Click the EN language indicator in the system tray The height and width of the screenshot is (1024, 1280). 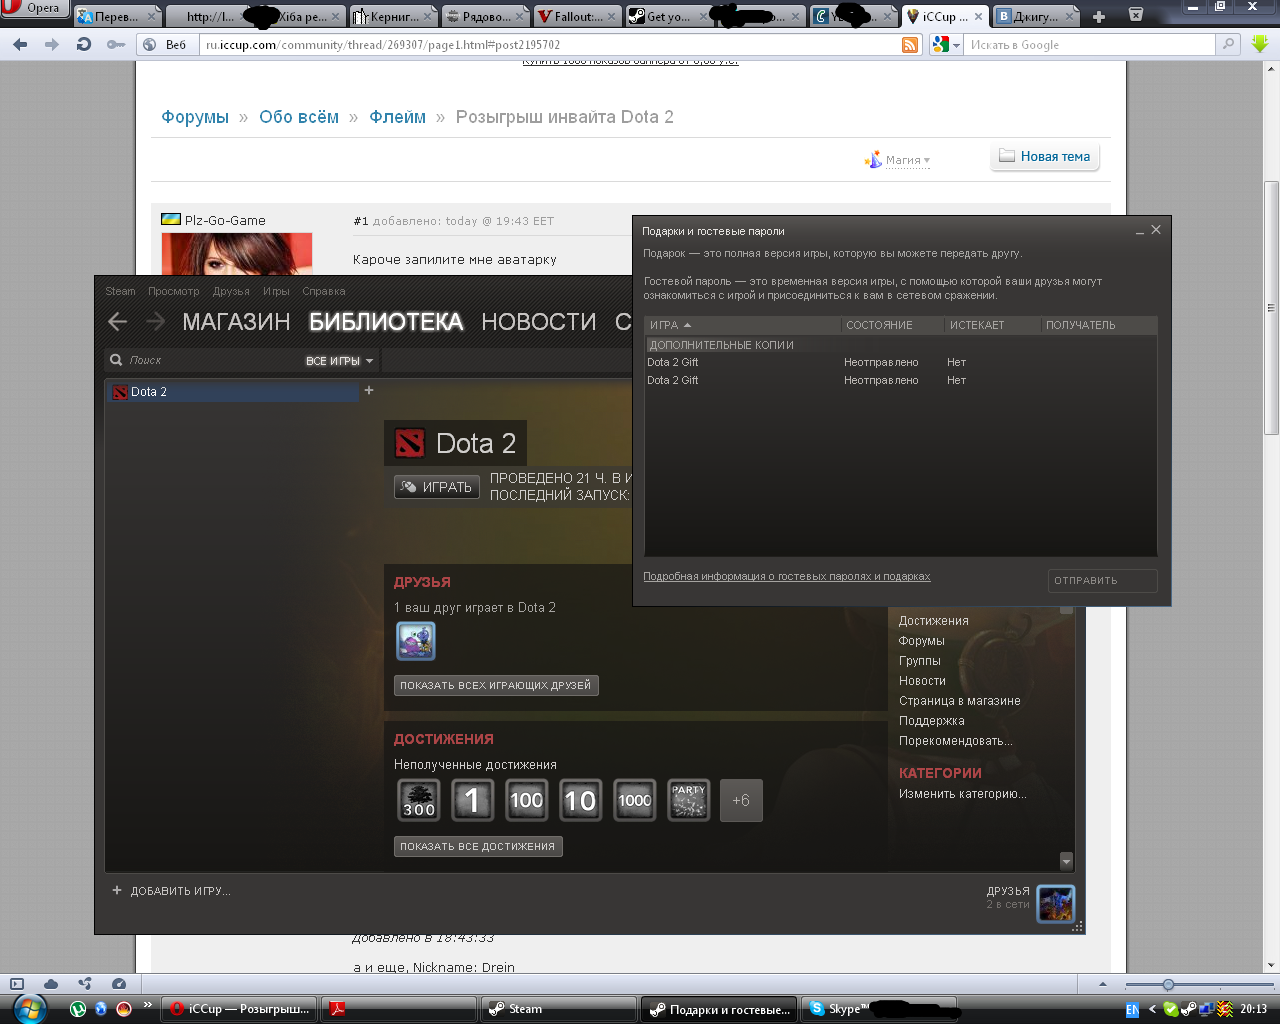coord(1132,1010)
